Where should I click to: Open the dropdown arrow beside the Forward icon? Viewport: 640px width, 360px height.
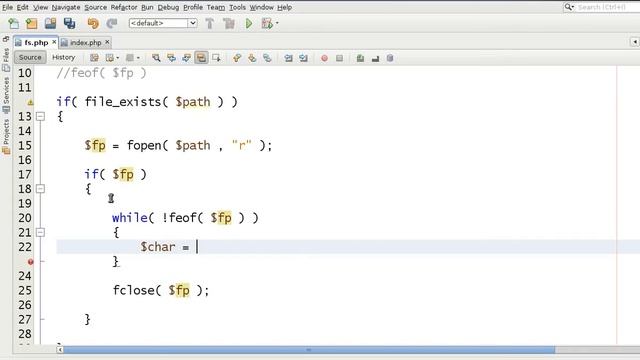(138, 58)
